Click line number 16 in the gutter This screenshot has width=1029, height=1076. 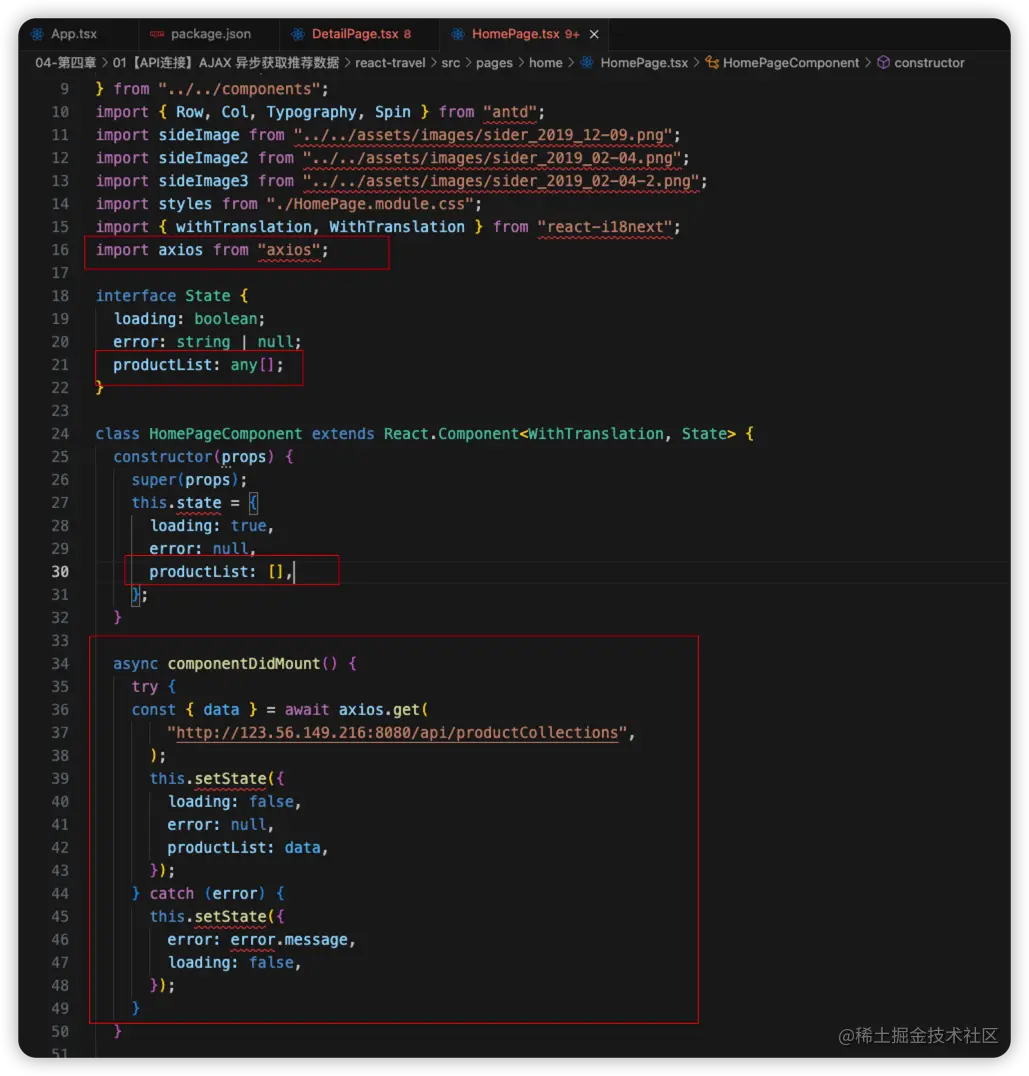60,250
